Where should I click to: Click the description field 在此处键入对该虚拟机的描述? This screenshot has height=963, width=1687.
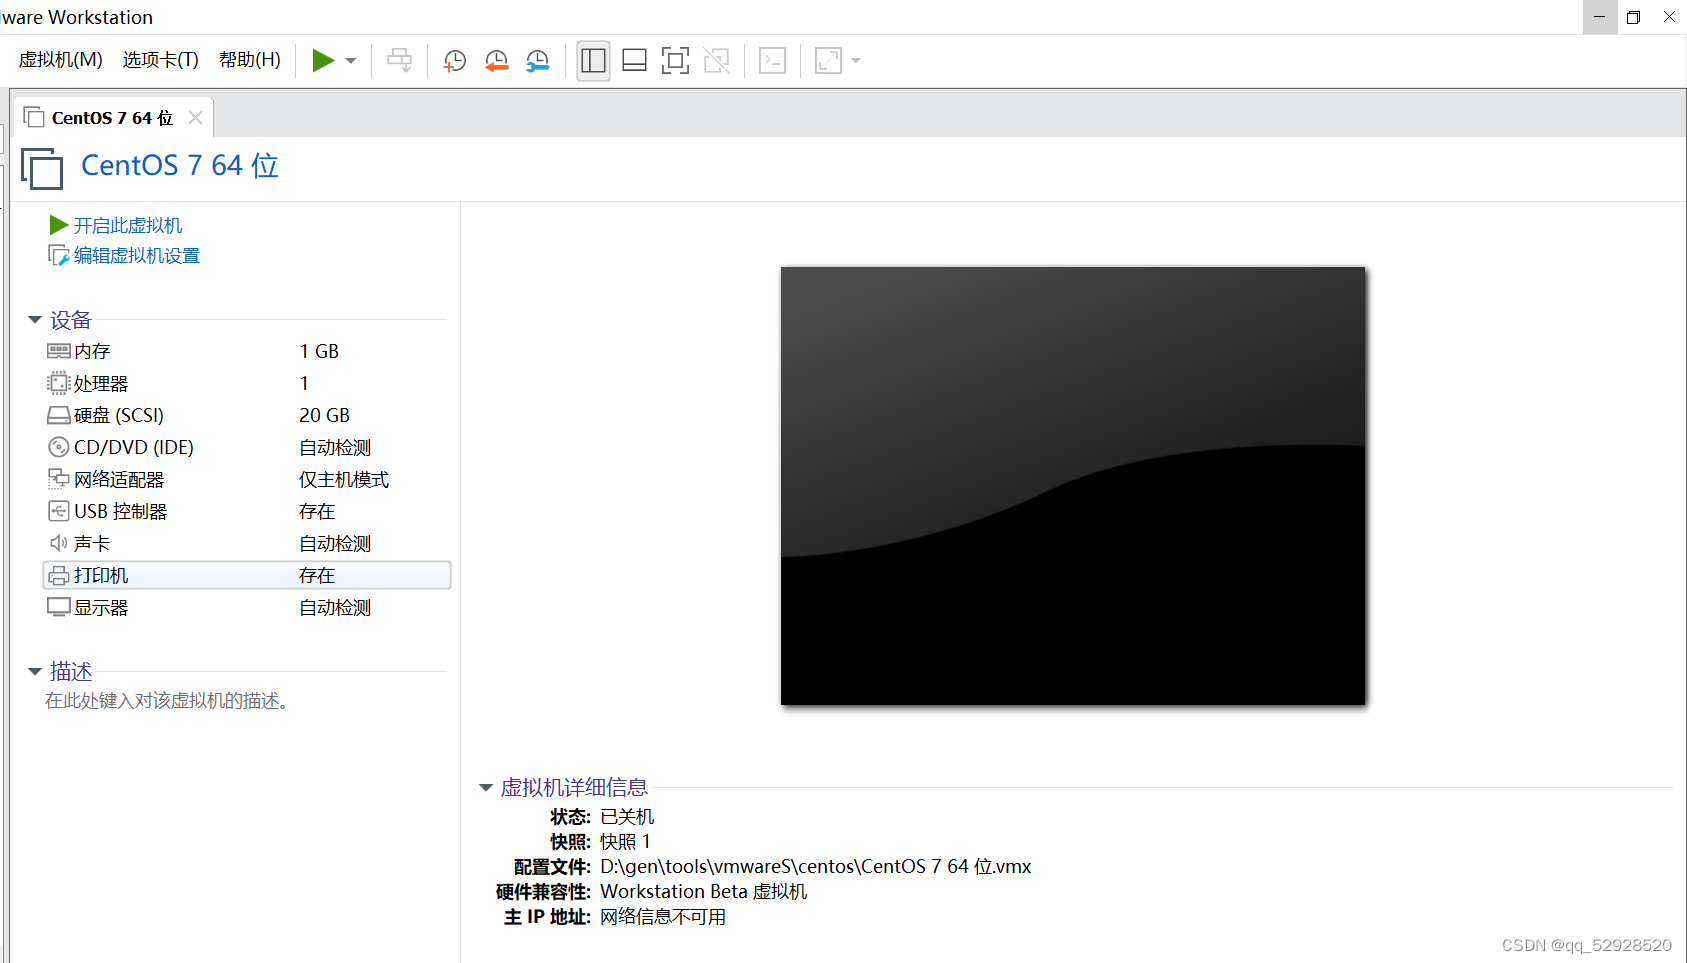[167, 701]
